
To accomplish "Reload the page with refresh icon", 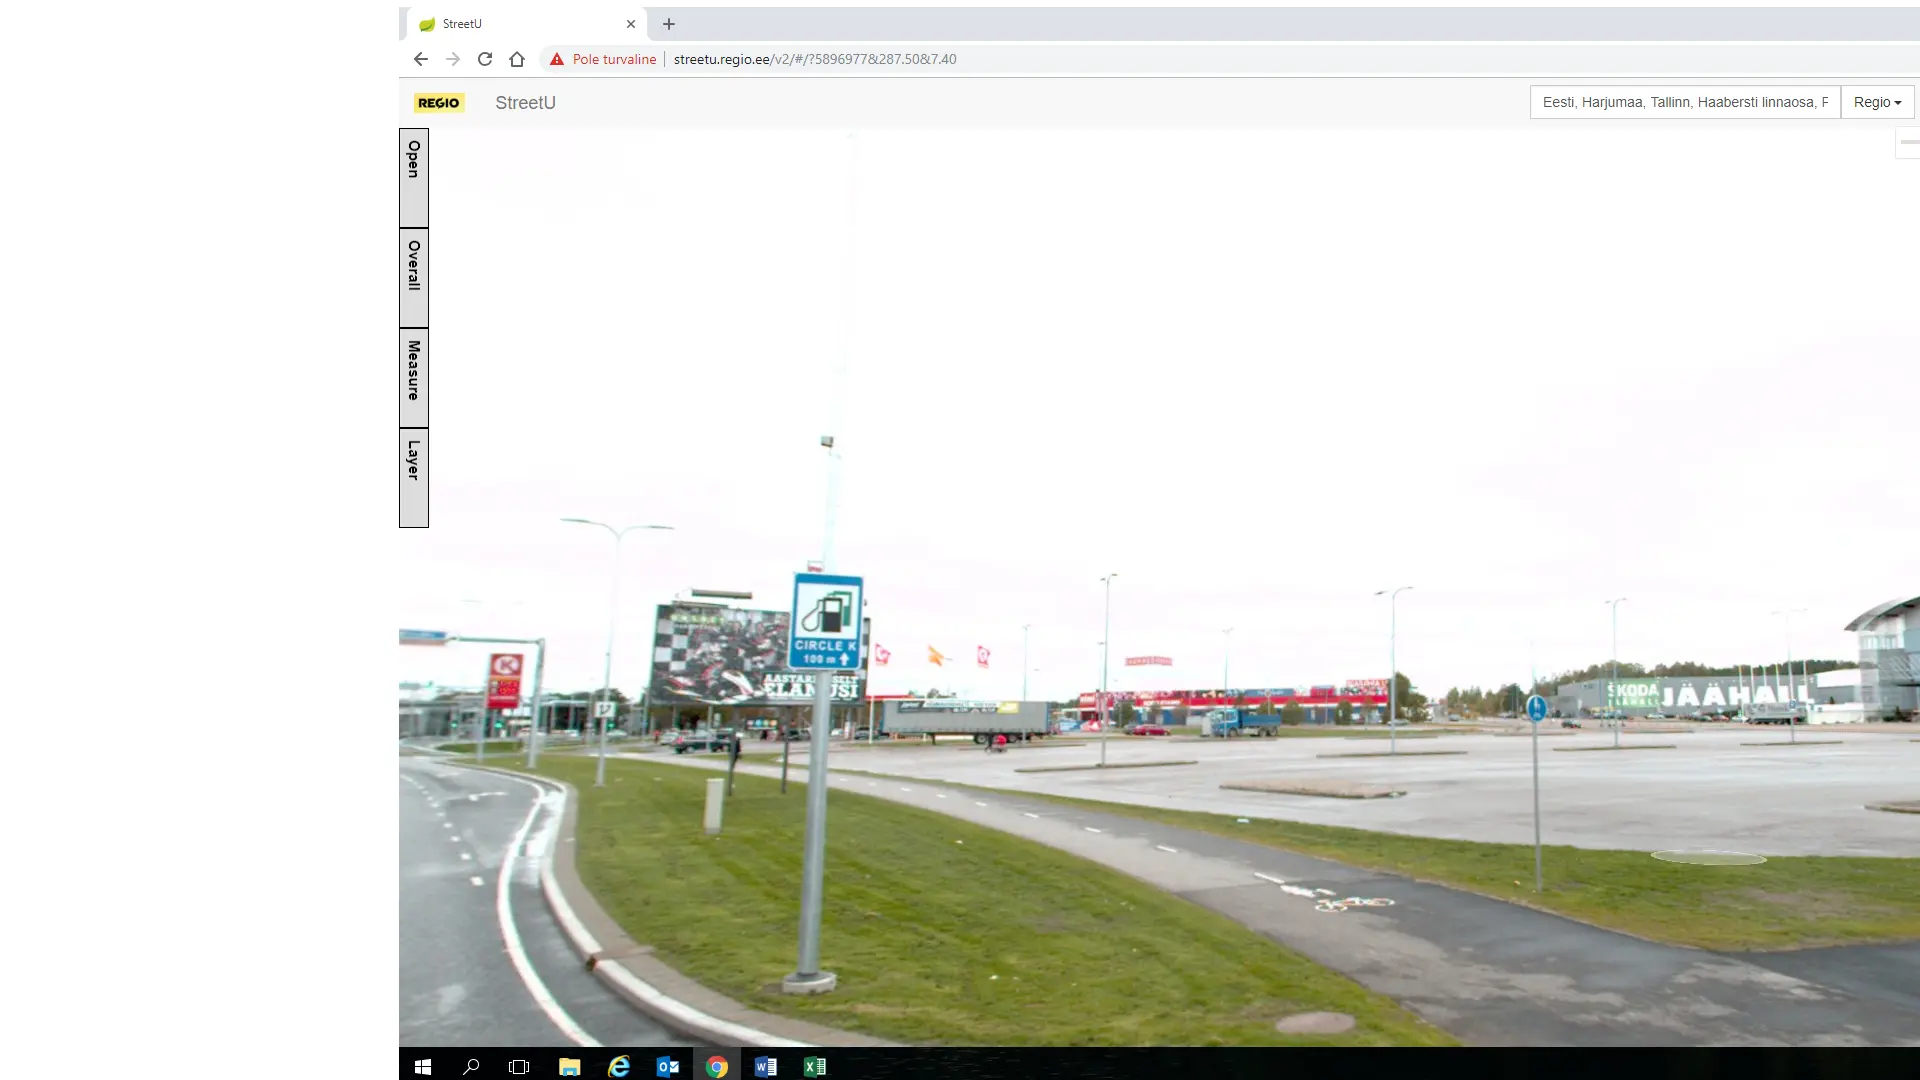I will coord(485,59).
